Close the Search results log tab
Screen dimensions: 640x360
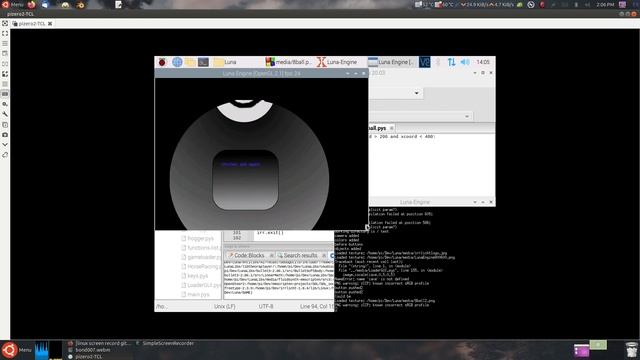[324, 256]
